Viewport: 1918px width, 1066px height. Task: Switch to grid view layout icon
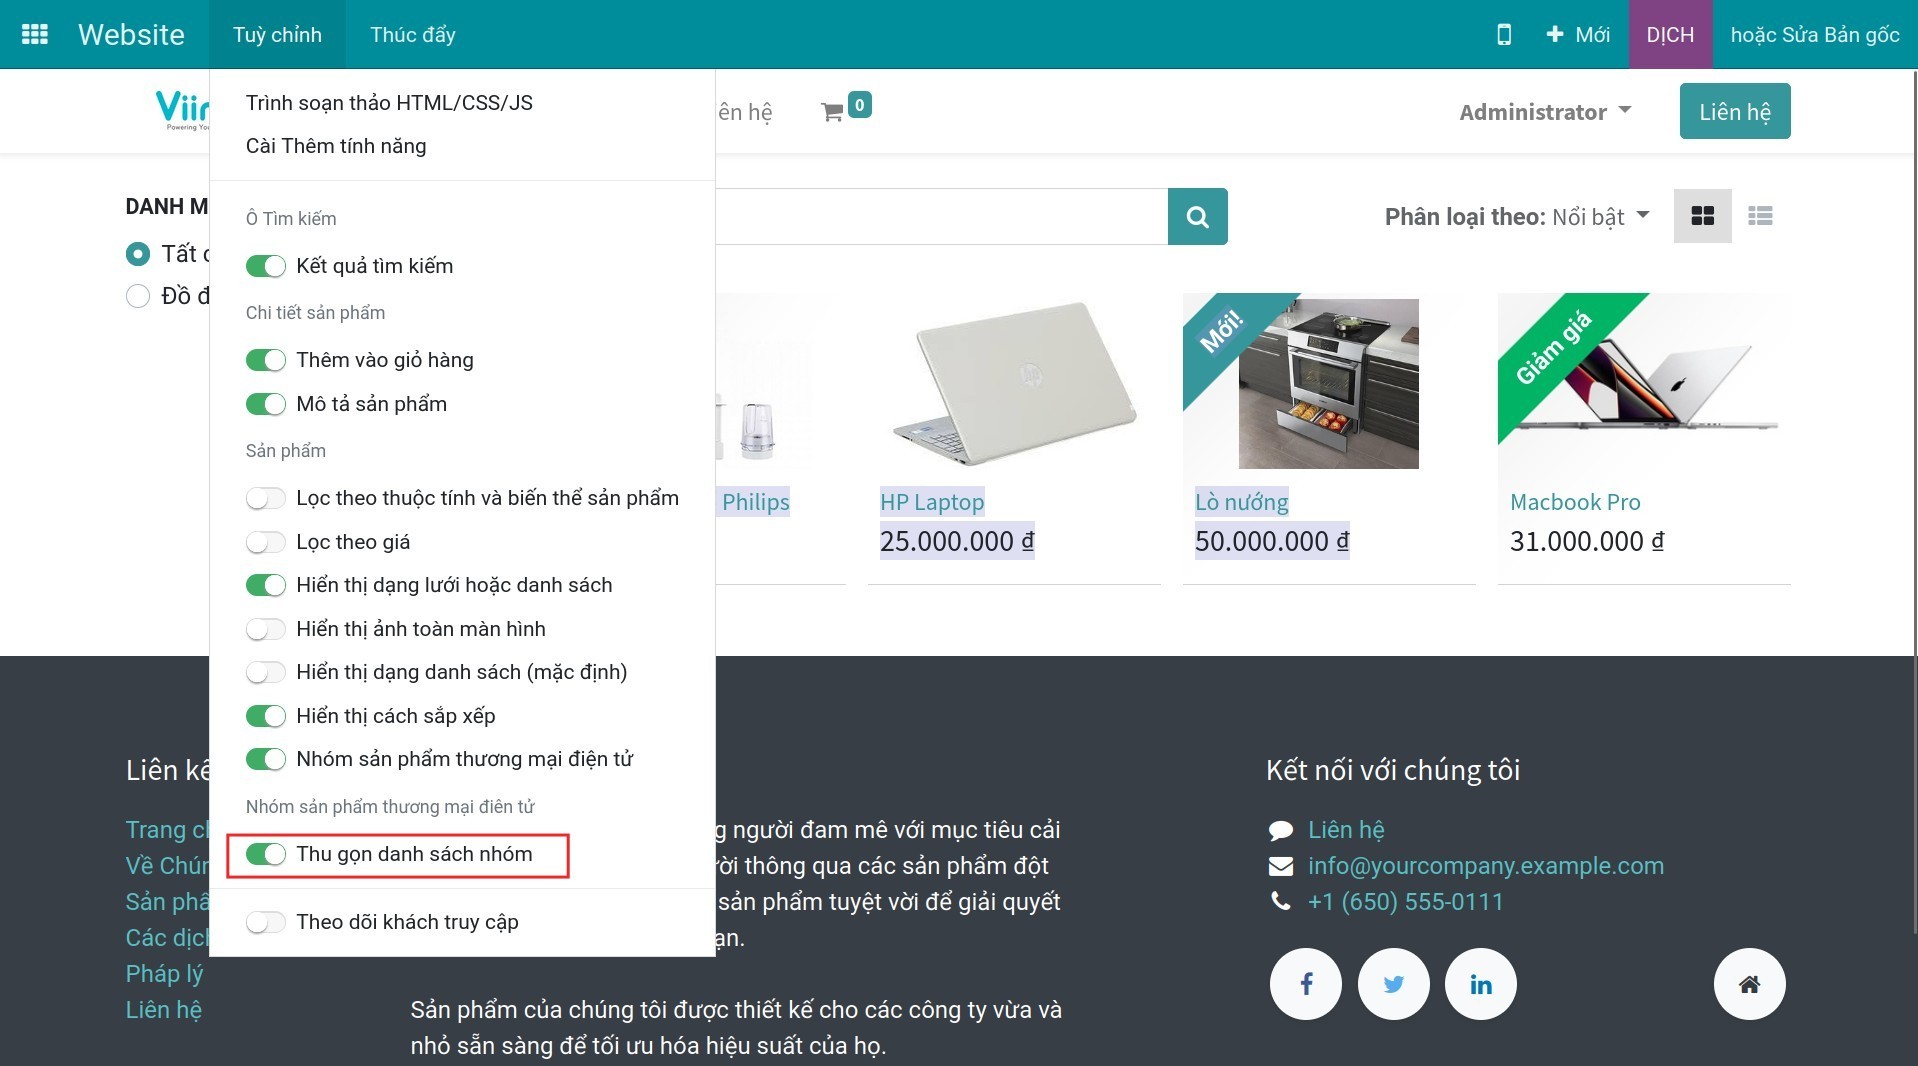1702,216
